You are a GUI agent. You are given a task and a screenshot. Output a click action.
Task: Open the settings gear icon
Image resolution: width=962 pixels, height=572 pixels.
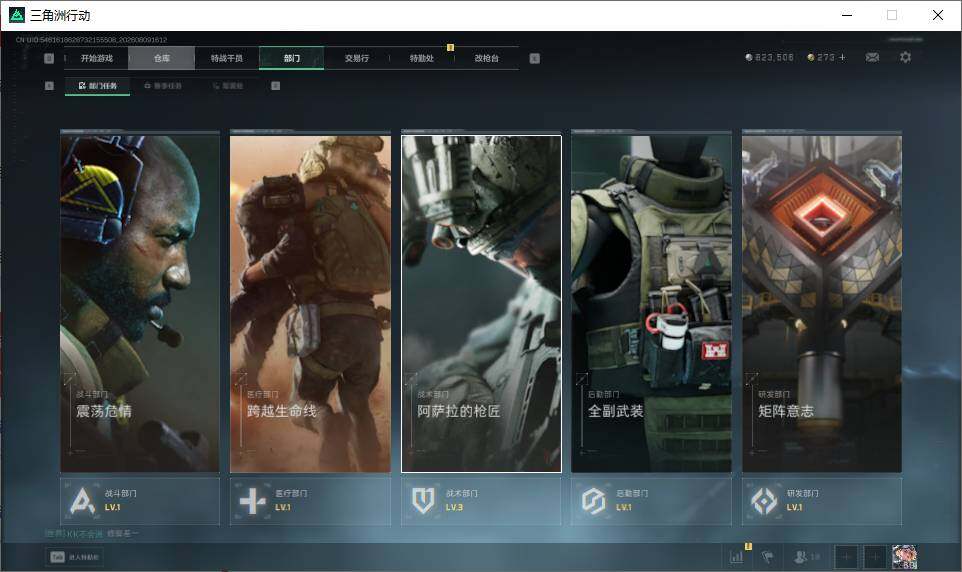pyautogui.click(x=905, y=57)
